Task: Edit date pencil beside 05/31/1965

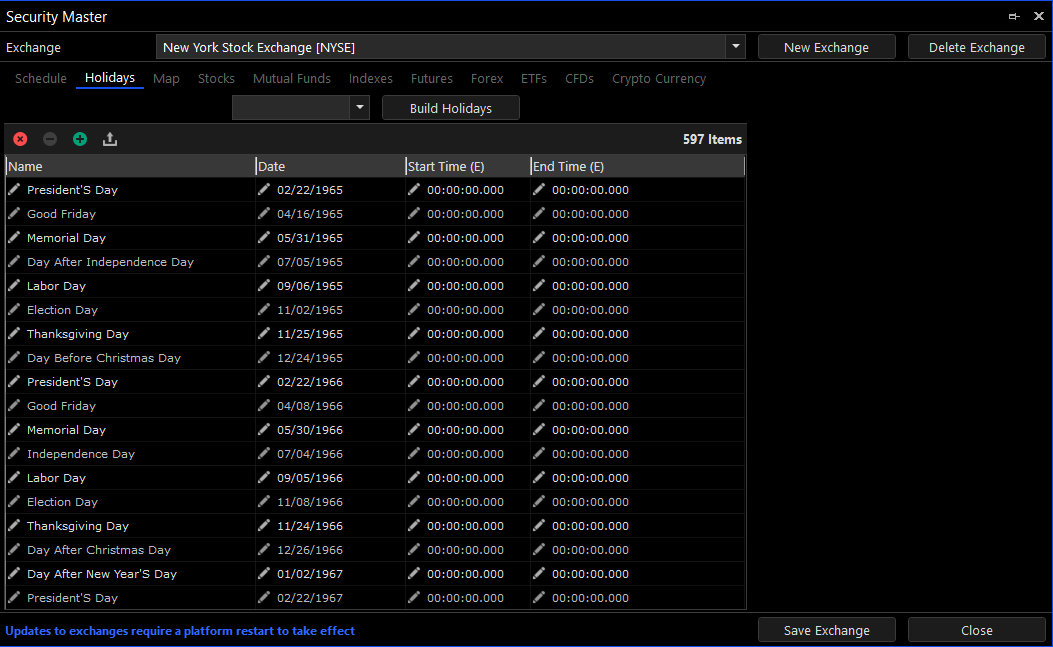Action: click(264, 238)
